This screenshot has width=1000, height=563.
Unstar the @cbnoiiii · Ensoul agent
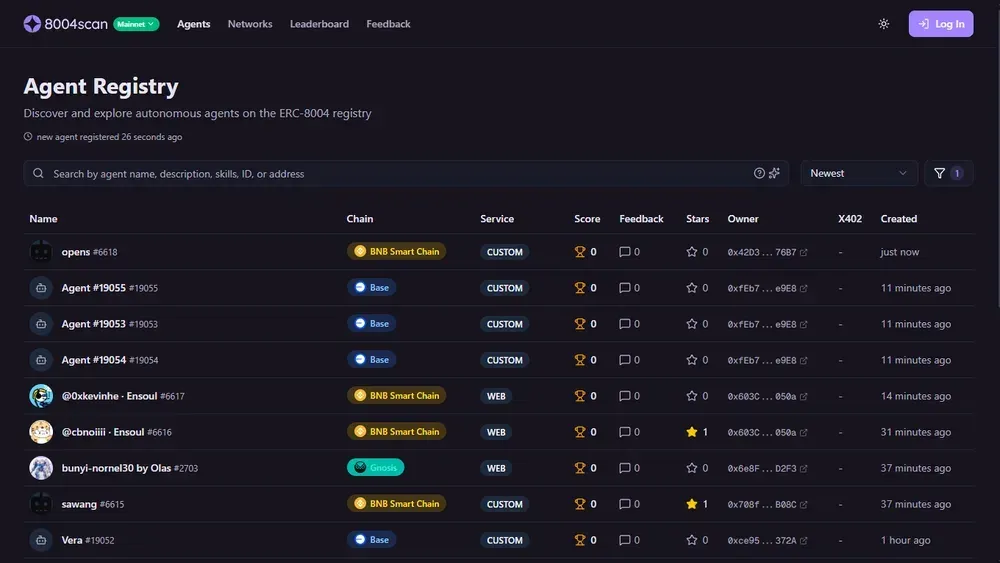(x=691, y=432)
